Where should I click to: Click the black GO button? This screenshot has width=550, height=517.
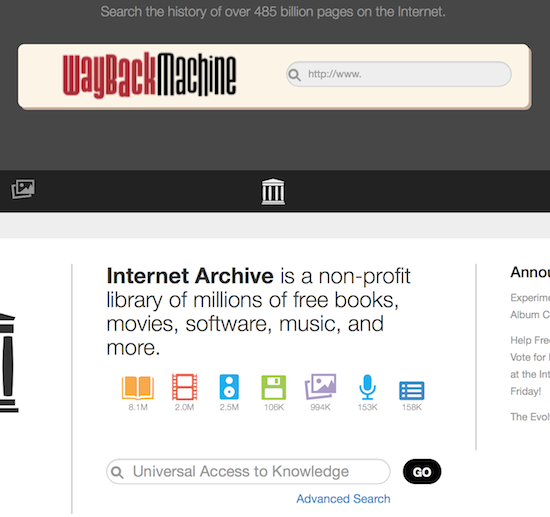tap(422, 471)
